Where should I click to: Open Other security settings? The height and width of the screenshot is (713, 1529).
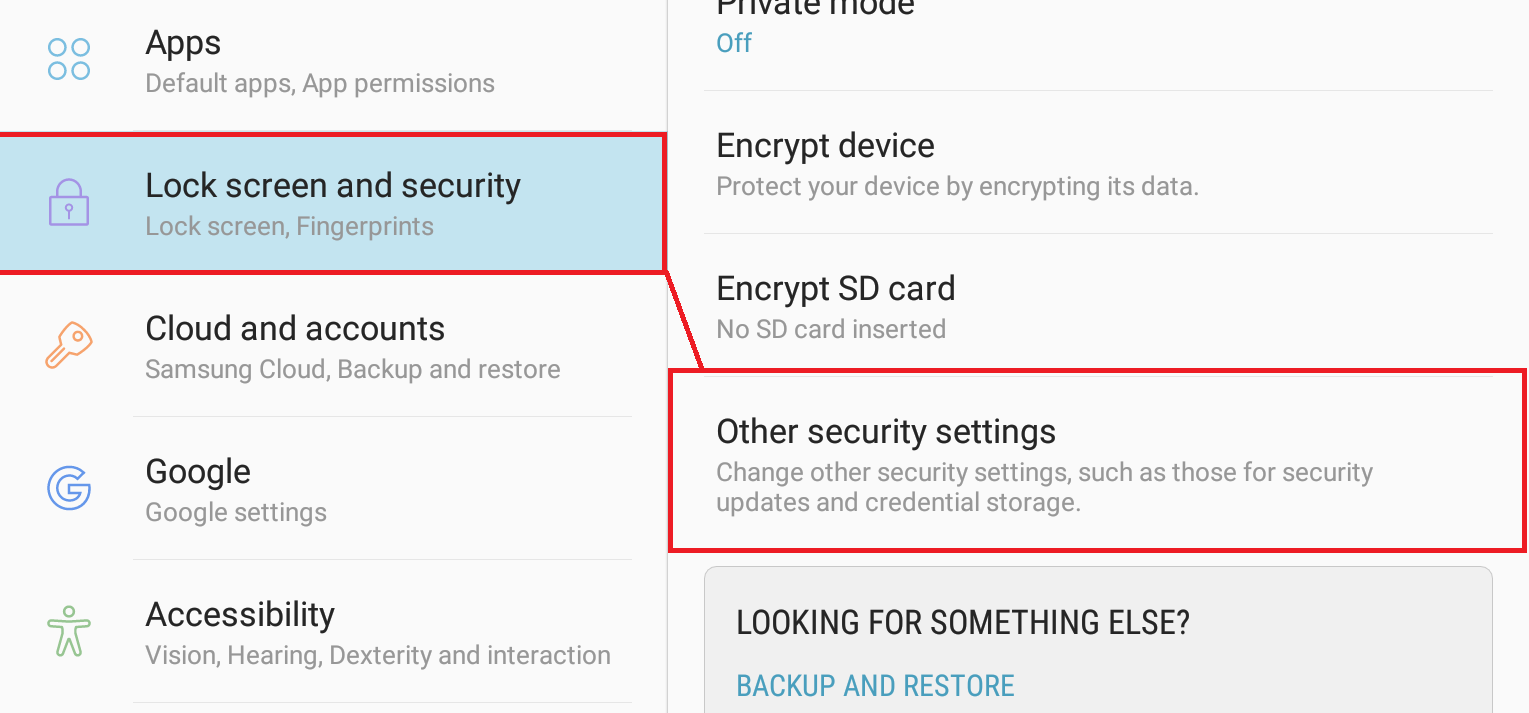point(886,432)
